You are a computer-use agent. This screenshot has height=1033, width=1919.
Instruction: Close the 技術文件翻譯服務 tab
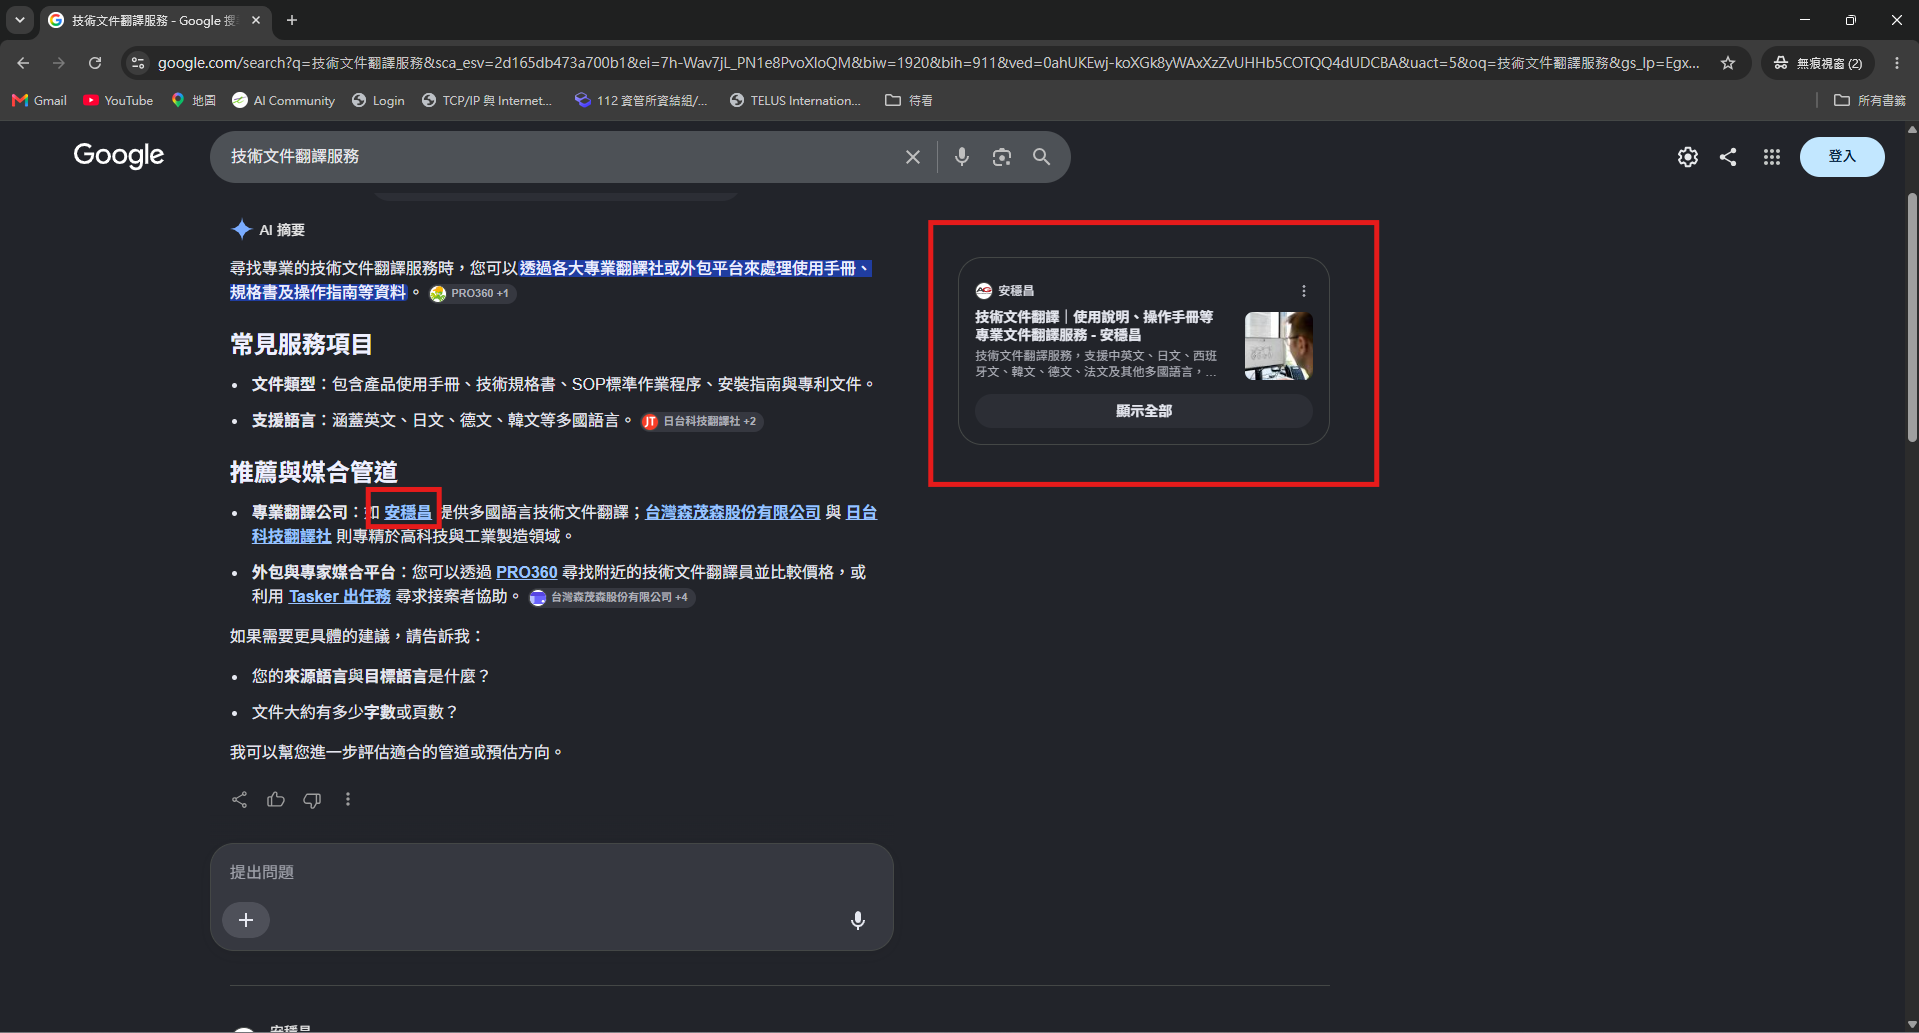point(256,20)
